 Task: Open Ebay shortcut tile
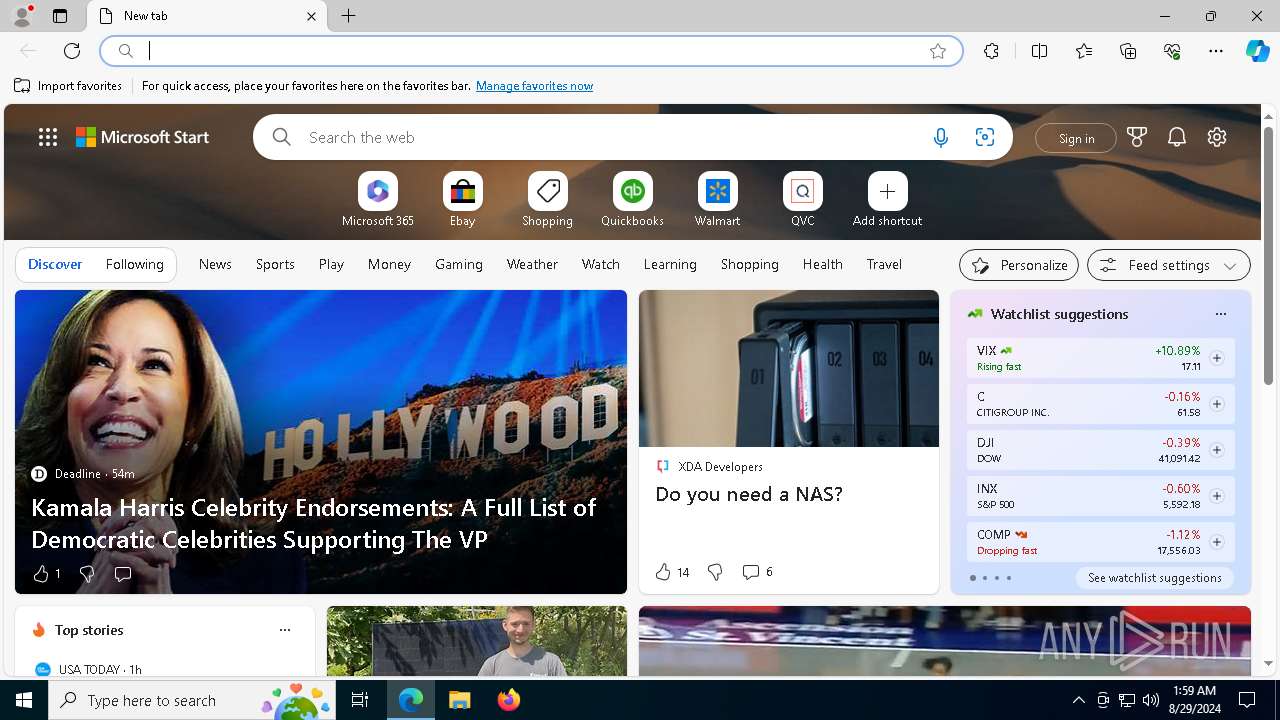[x=463, y=200]
